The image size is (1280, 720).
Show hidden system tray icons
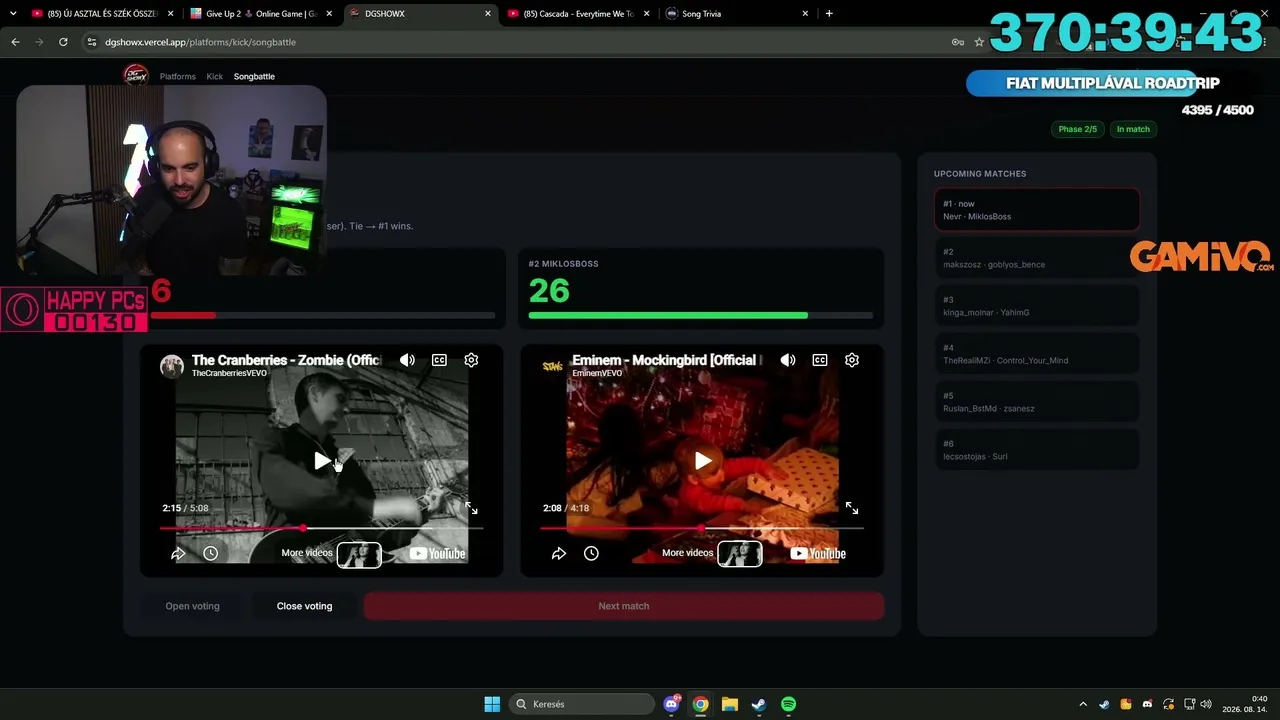[x=1083, y=704]
